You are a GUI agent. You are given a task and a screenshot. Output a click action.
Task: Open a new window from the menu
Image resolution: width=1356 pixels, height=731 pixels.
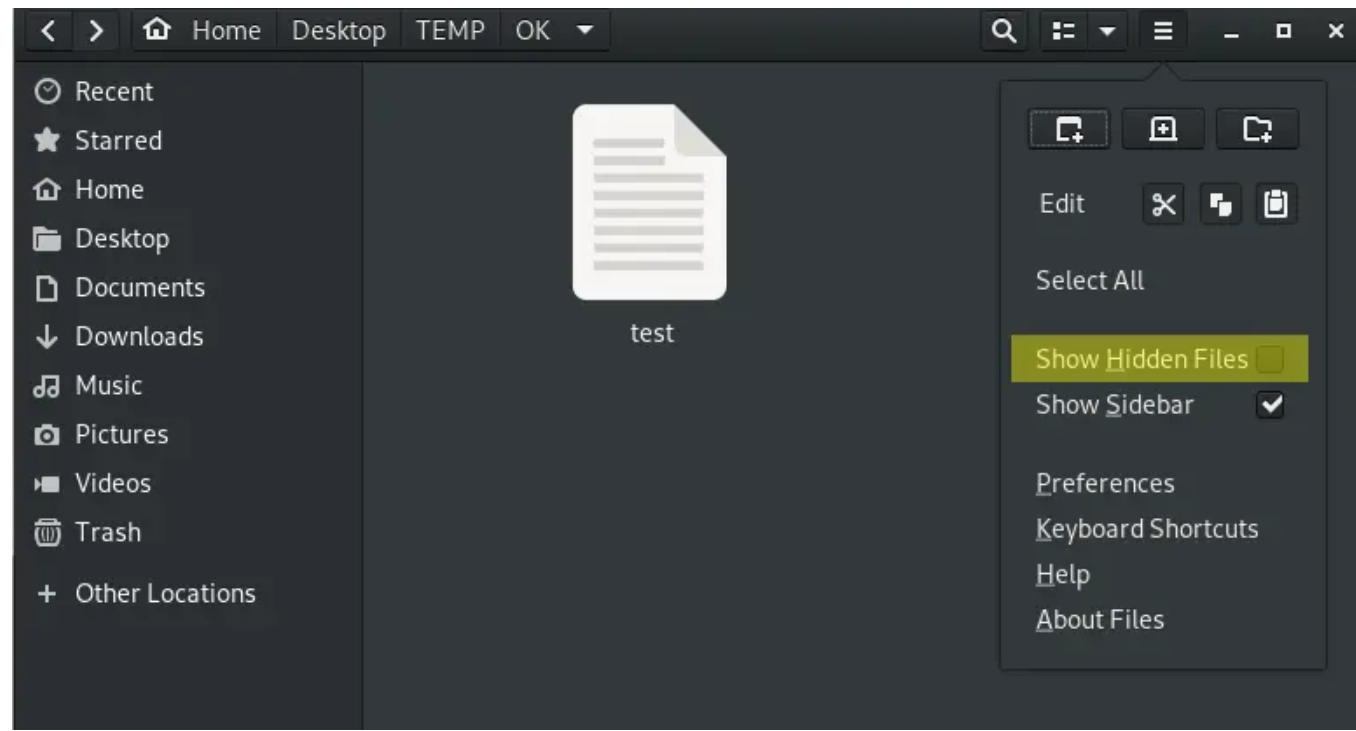pos(1069,129)
